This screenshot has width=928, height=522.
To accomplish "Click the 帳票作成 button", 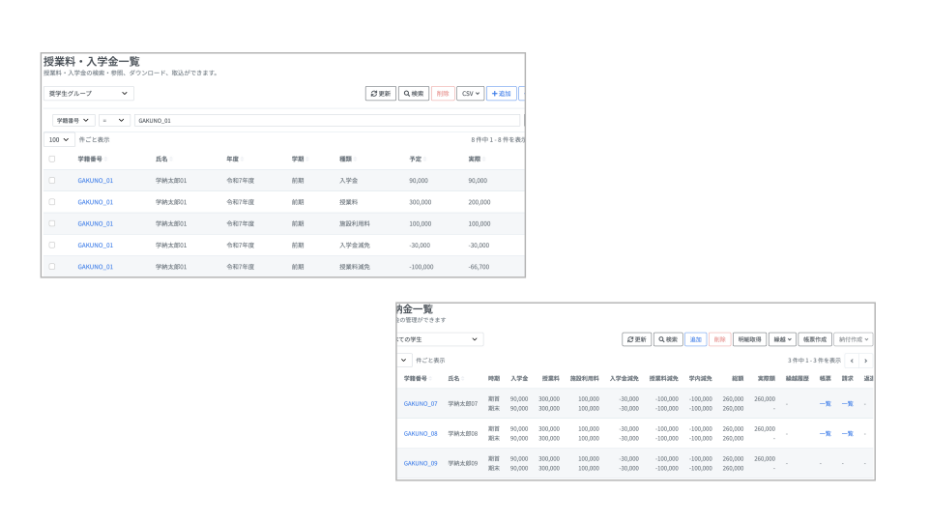I will (x=814, y=340).
